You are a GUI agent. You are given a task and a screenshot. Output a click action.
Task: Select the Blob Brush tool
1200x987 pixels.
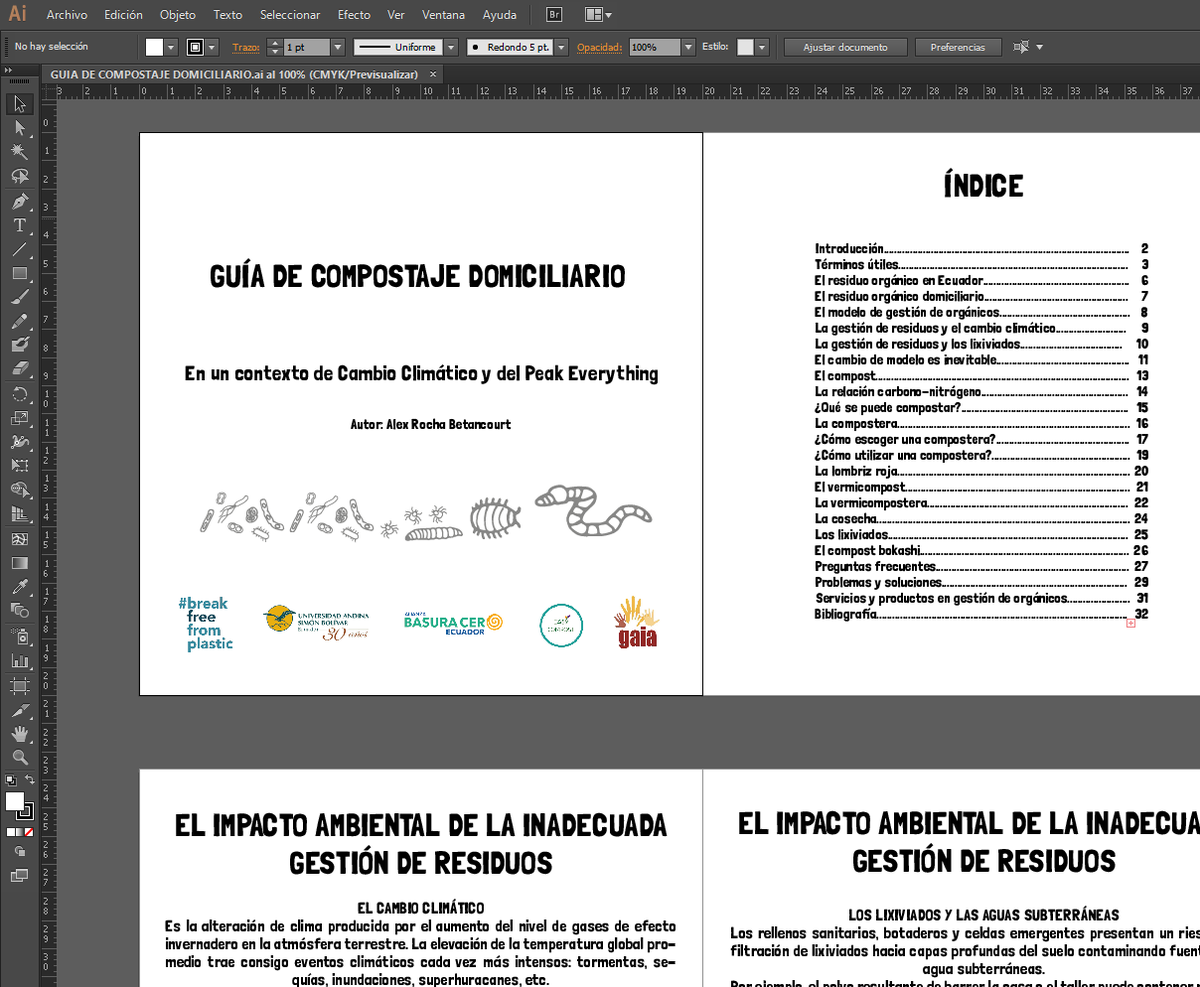[x=19, y=345]
